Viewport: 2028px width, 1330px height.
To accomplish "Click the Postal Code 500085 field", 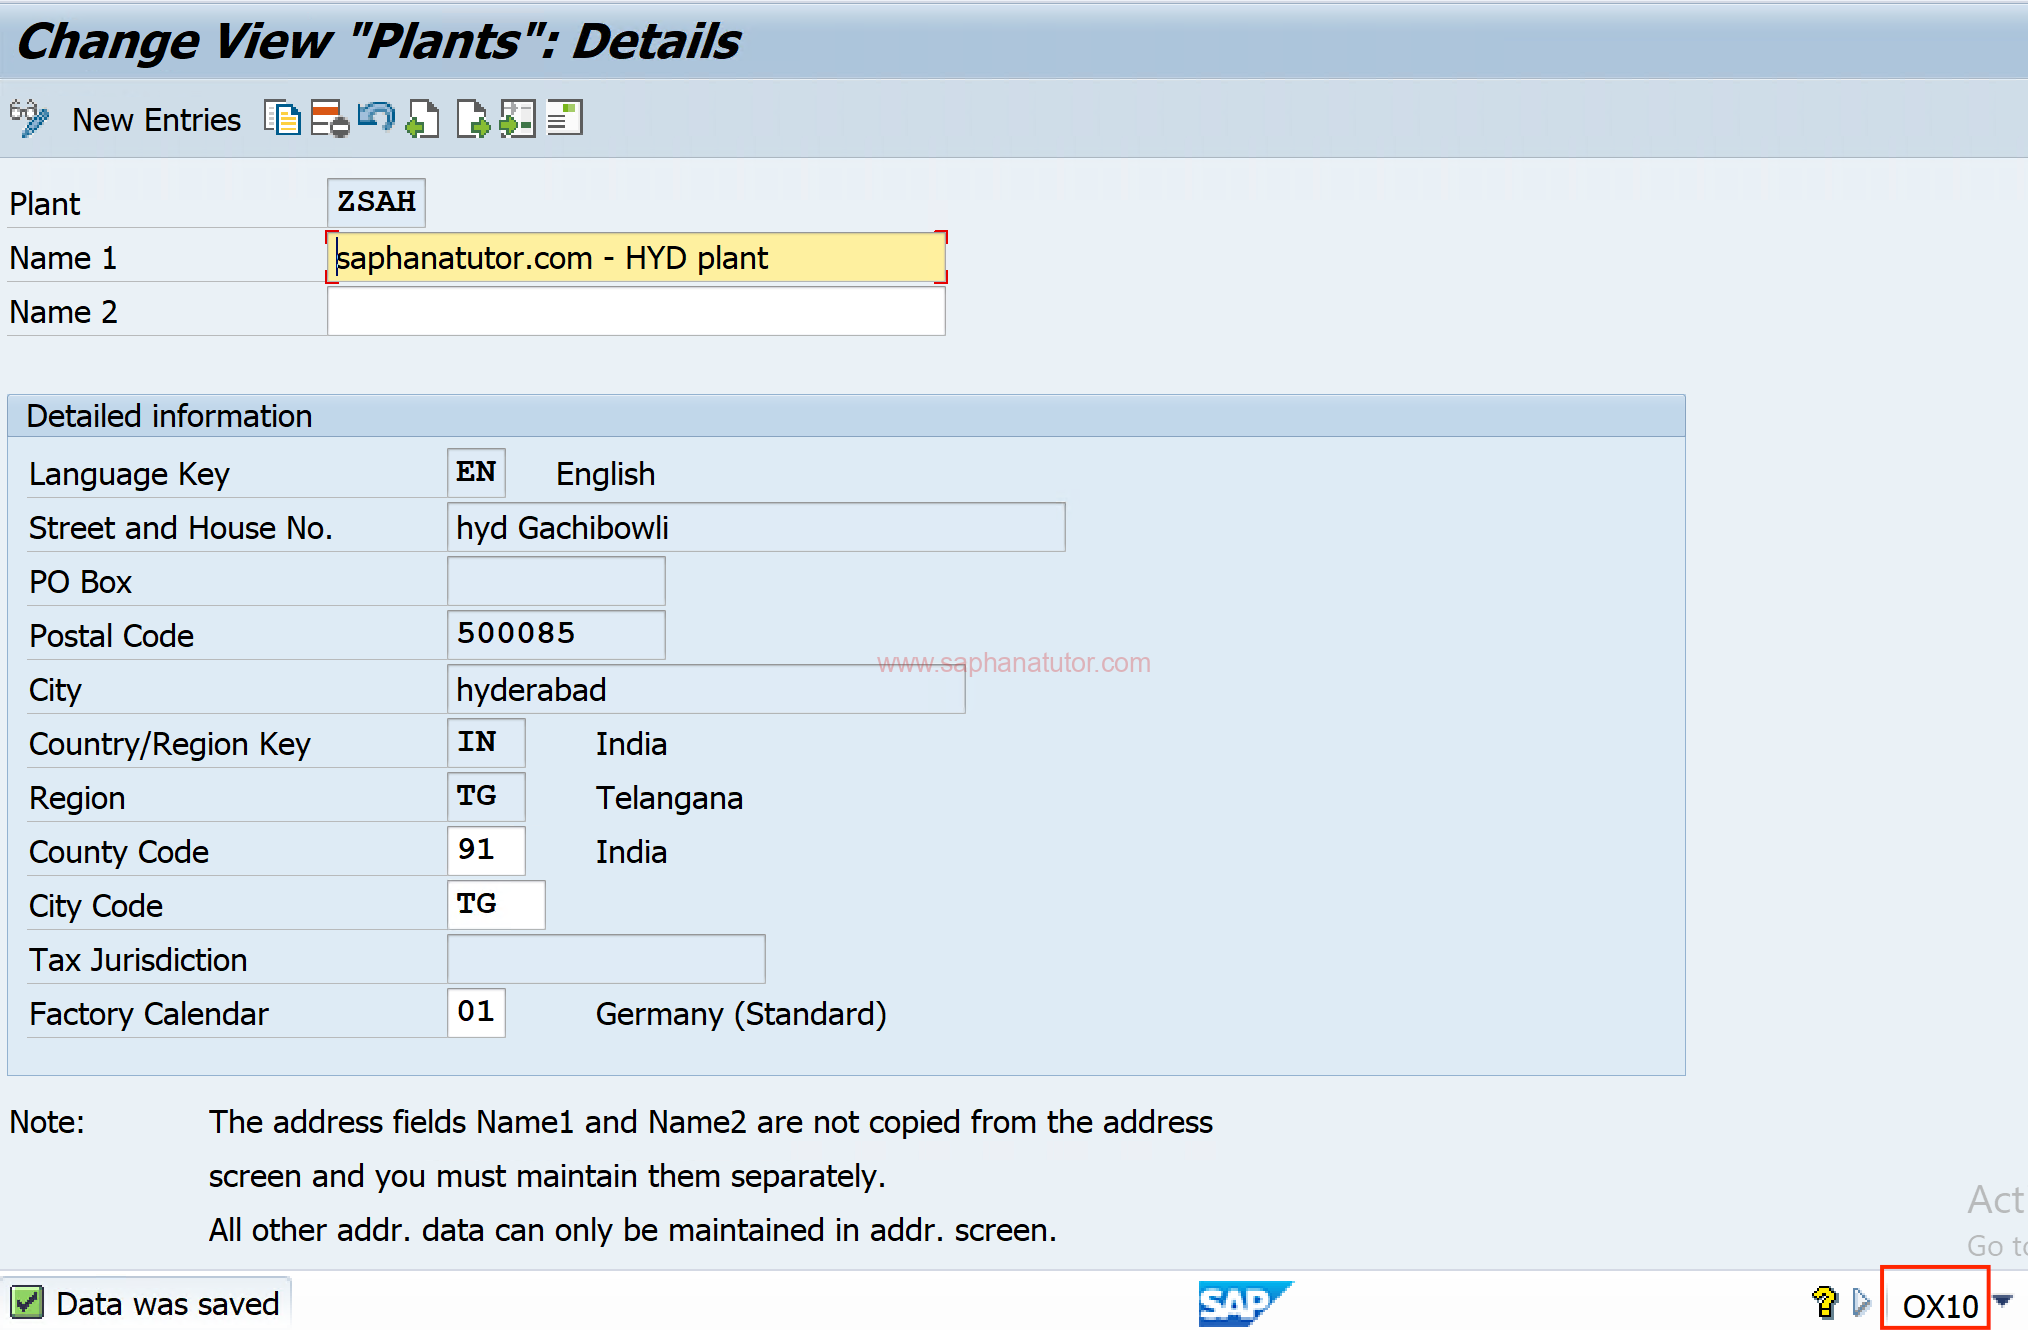I will click(x=556, y=635).
